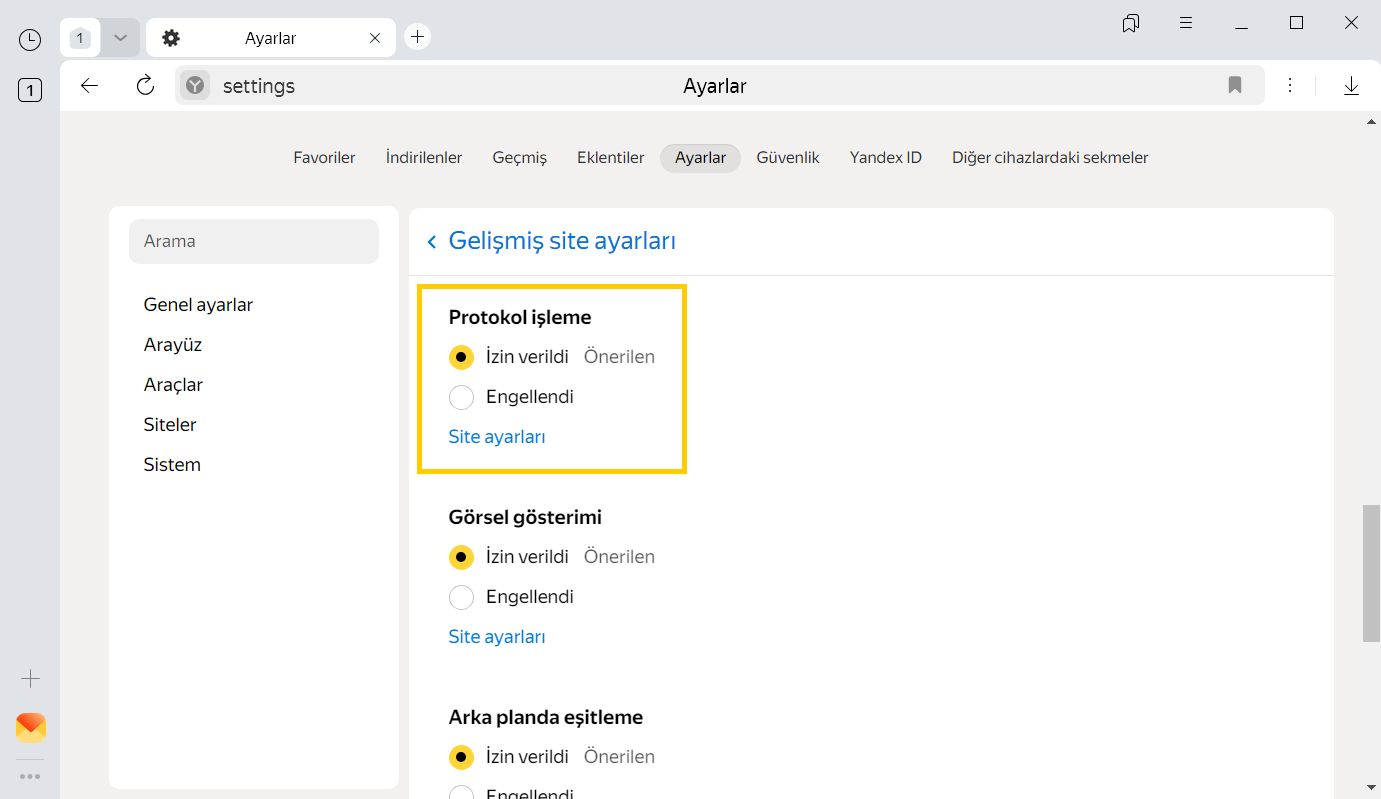The height and width of the screenshot is (799, 1381).
Task: Open the Eklentiler tab
Action: pyautogui.click(x=610, y=158)
